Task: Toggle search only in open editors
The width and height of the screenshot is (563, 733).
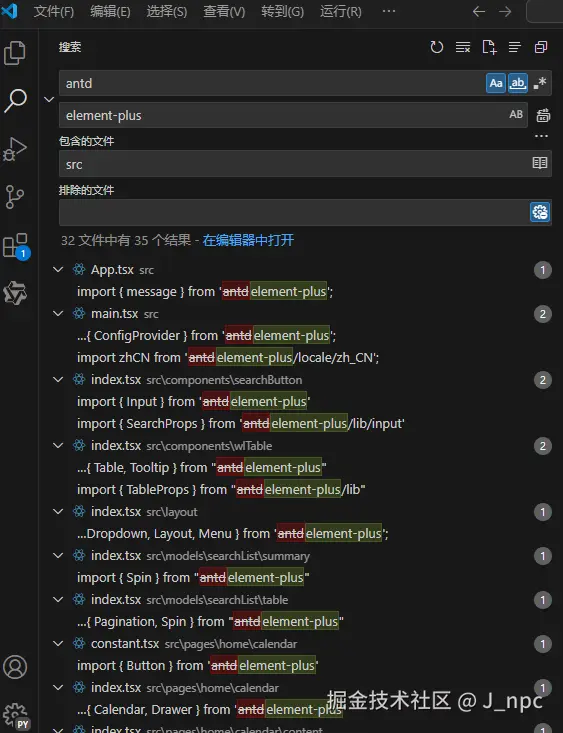Action: click(x=540, y=163)
